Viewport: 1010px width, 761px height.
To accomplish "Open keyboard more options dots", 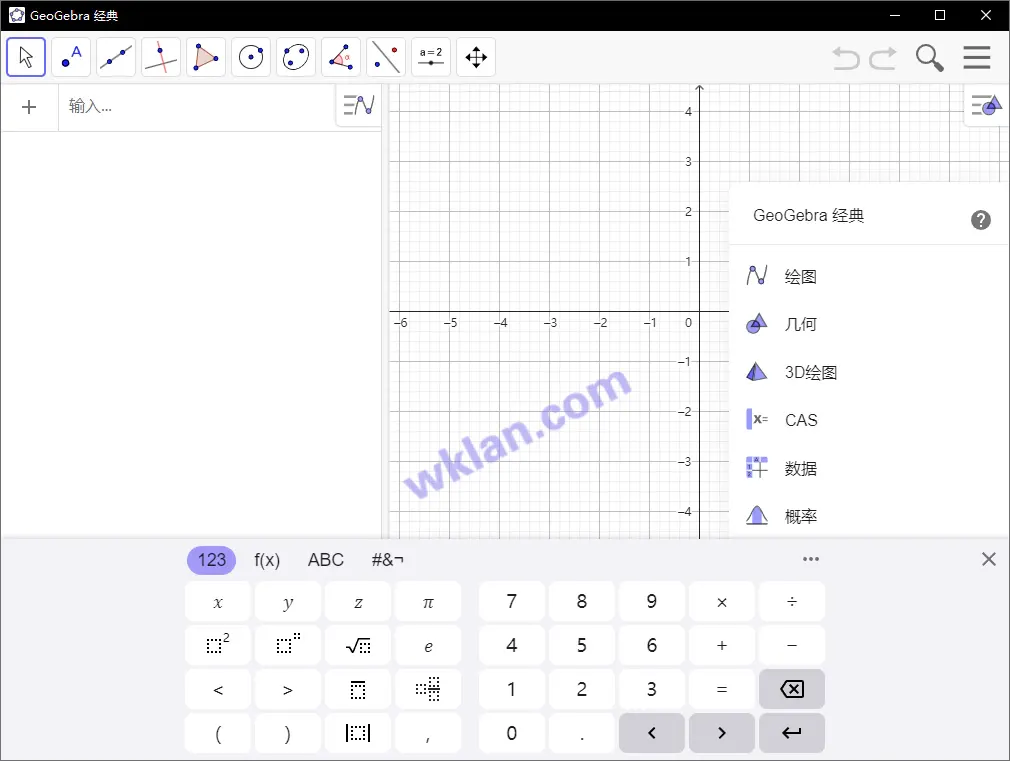I will pos(810,559).
